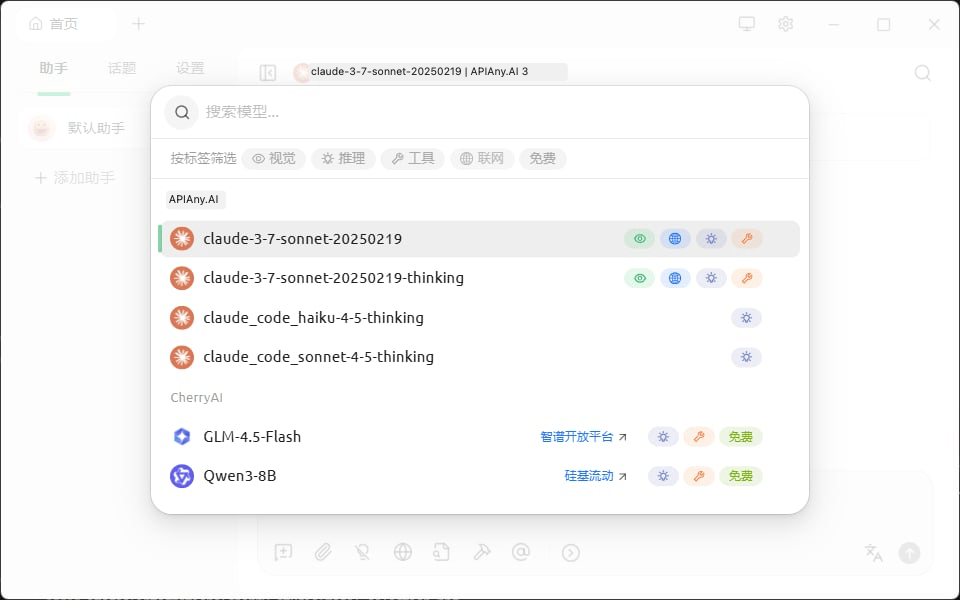The width and height of the screenshot is (960, 600).
Task: Open 智谱开放平台 link
Action: coord(583,437)
